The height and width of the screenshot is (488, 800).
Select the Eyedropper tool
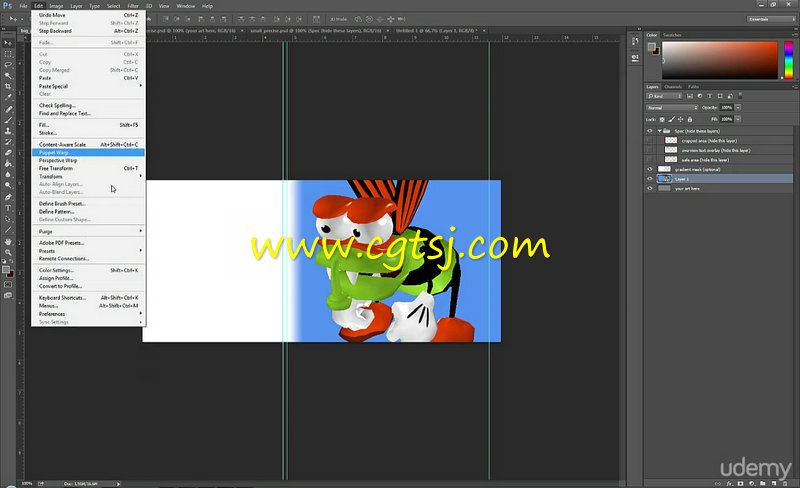[8, 97]
